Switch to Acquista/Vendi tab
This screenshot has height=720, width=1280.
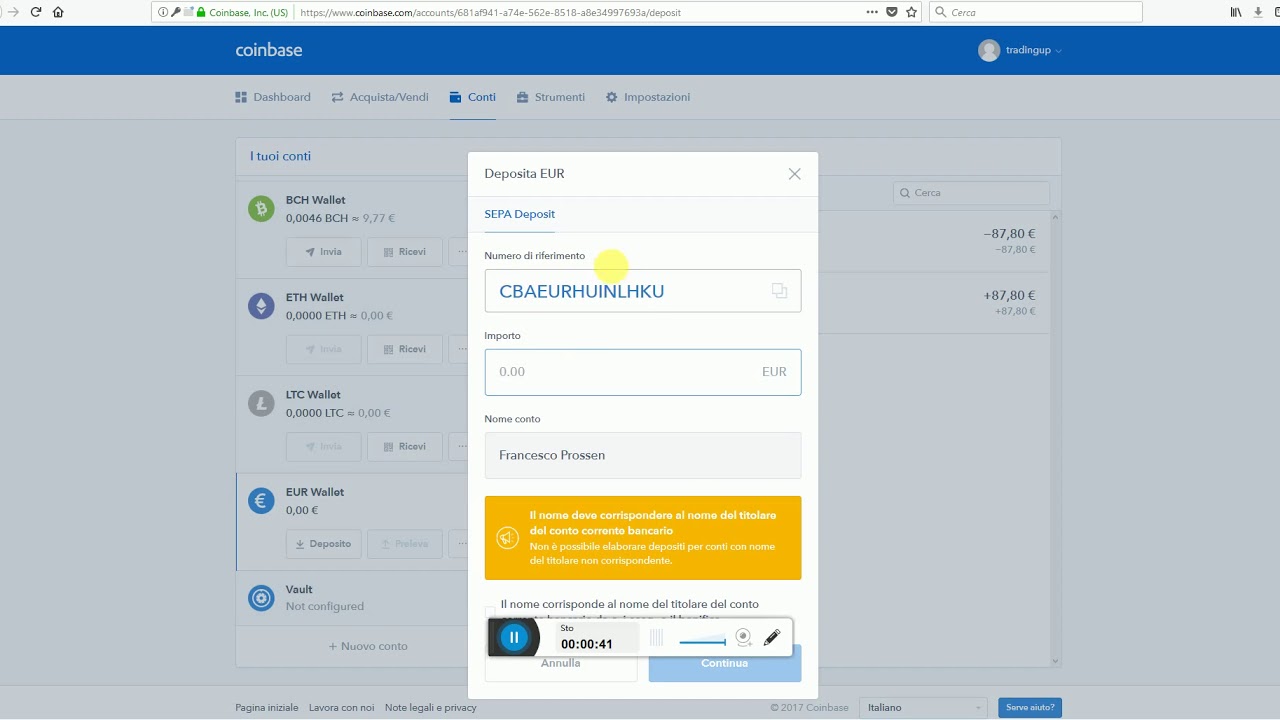click(x=380, y=97)
